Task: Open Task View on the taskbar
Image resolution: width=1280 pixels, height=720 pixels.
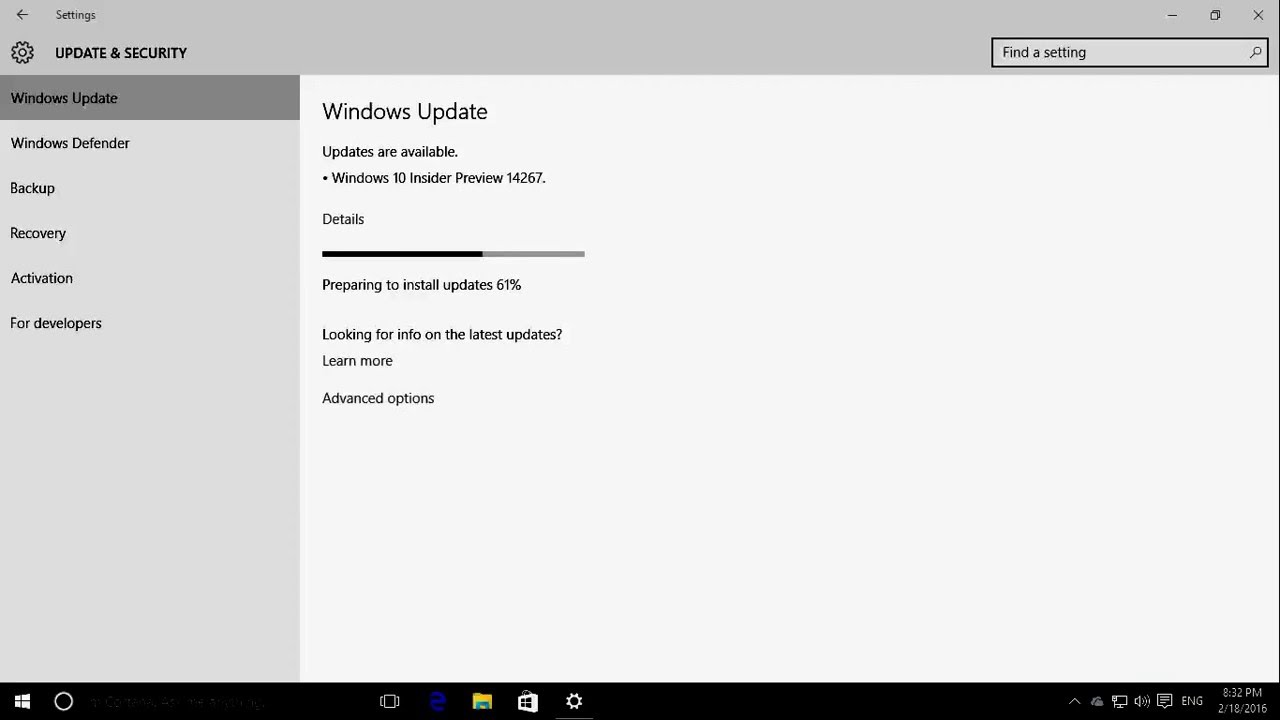Action: point(390,701)
